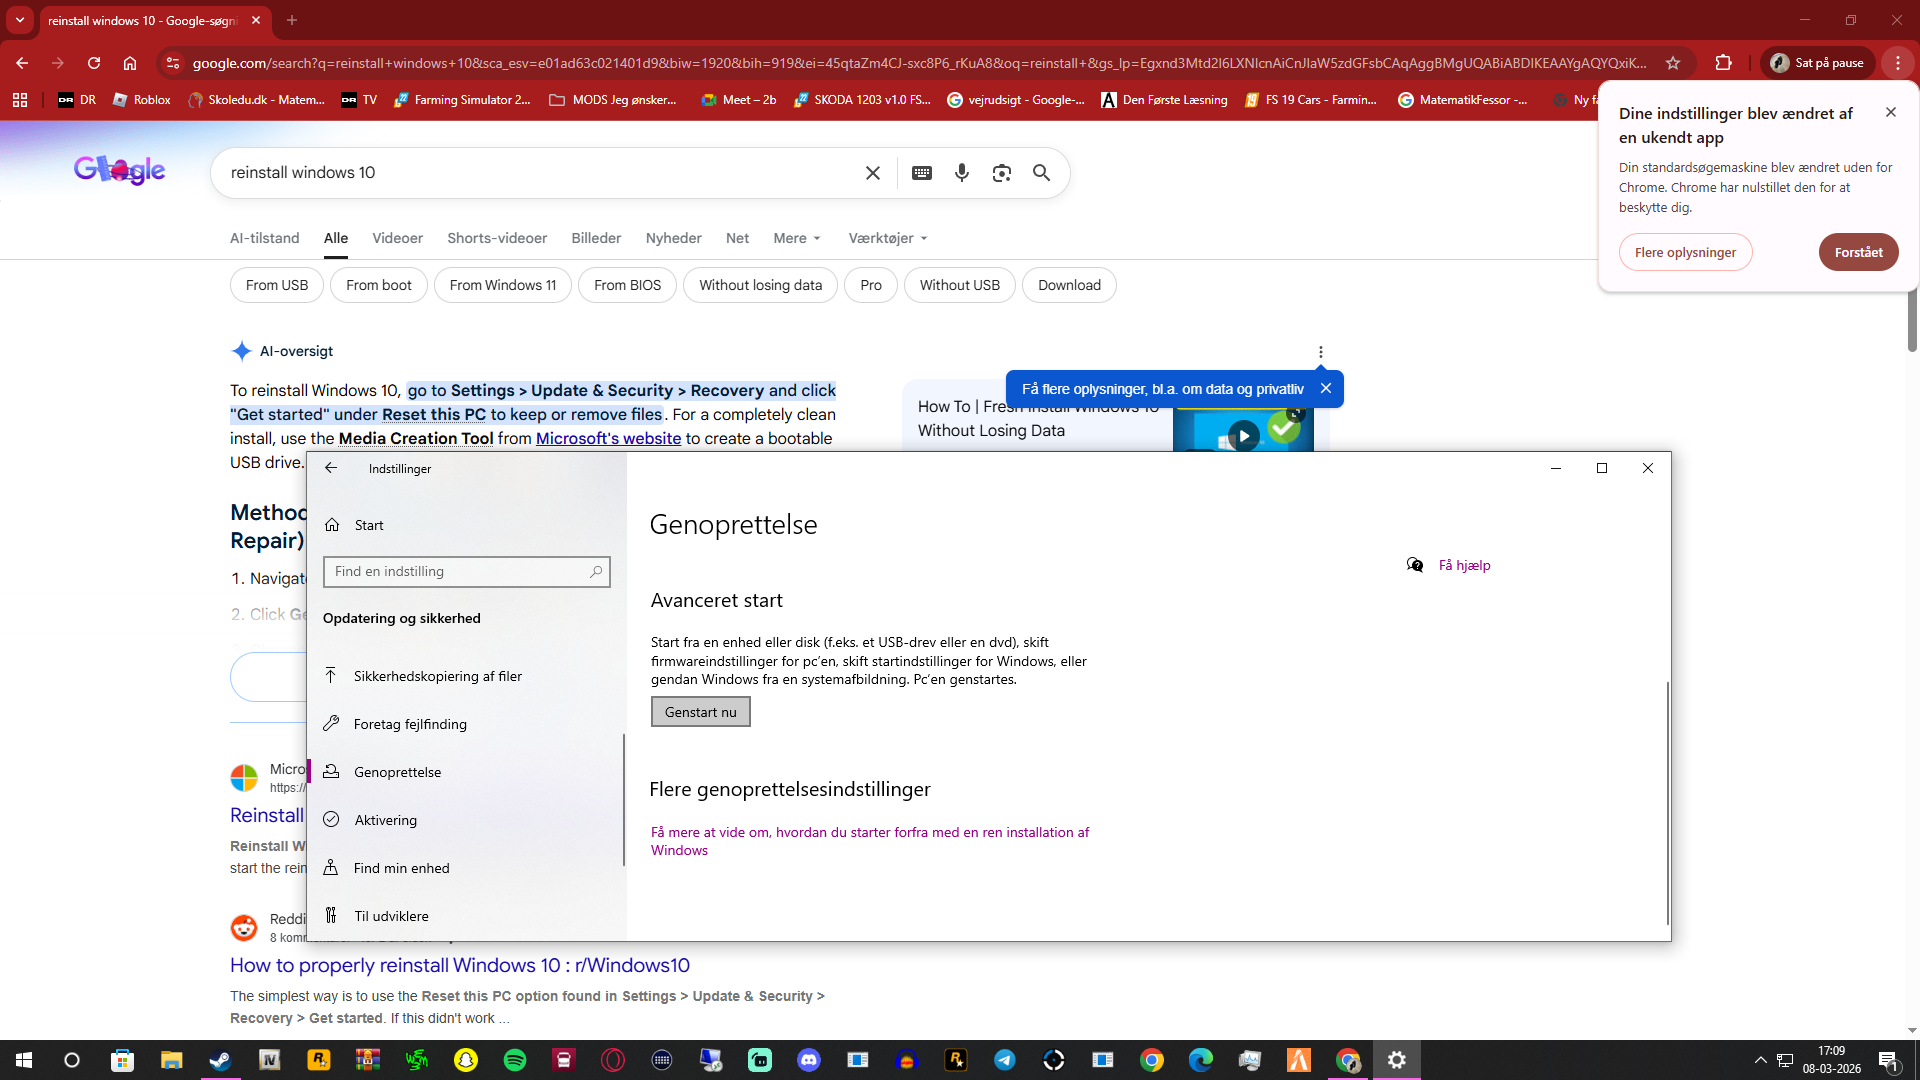Clear the search text with X icon
Image resolution: width=1920 pixels, height=1080 pixels.
[x=872, y=173]
